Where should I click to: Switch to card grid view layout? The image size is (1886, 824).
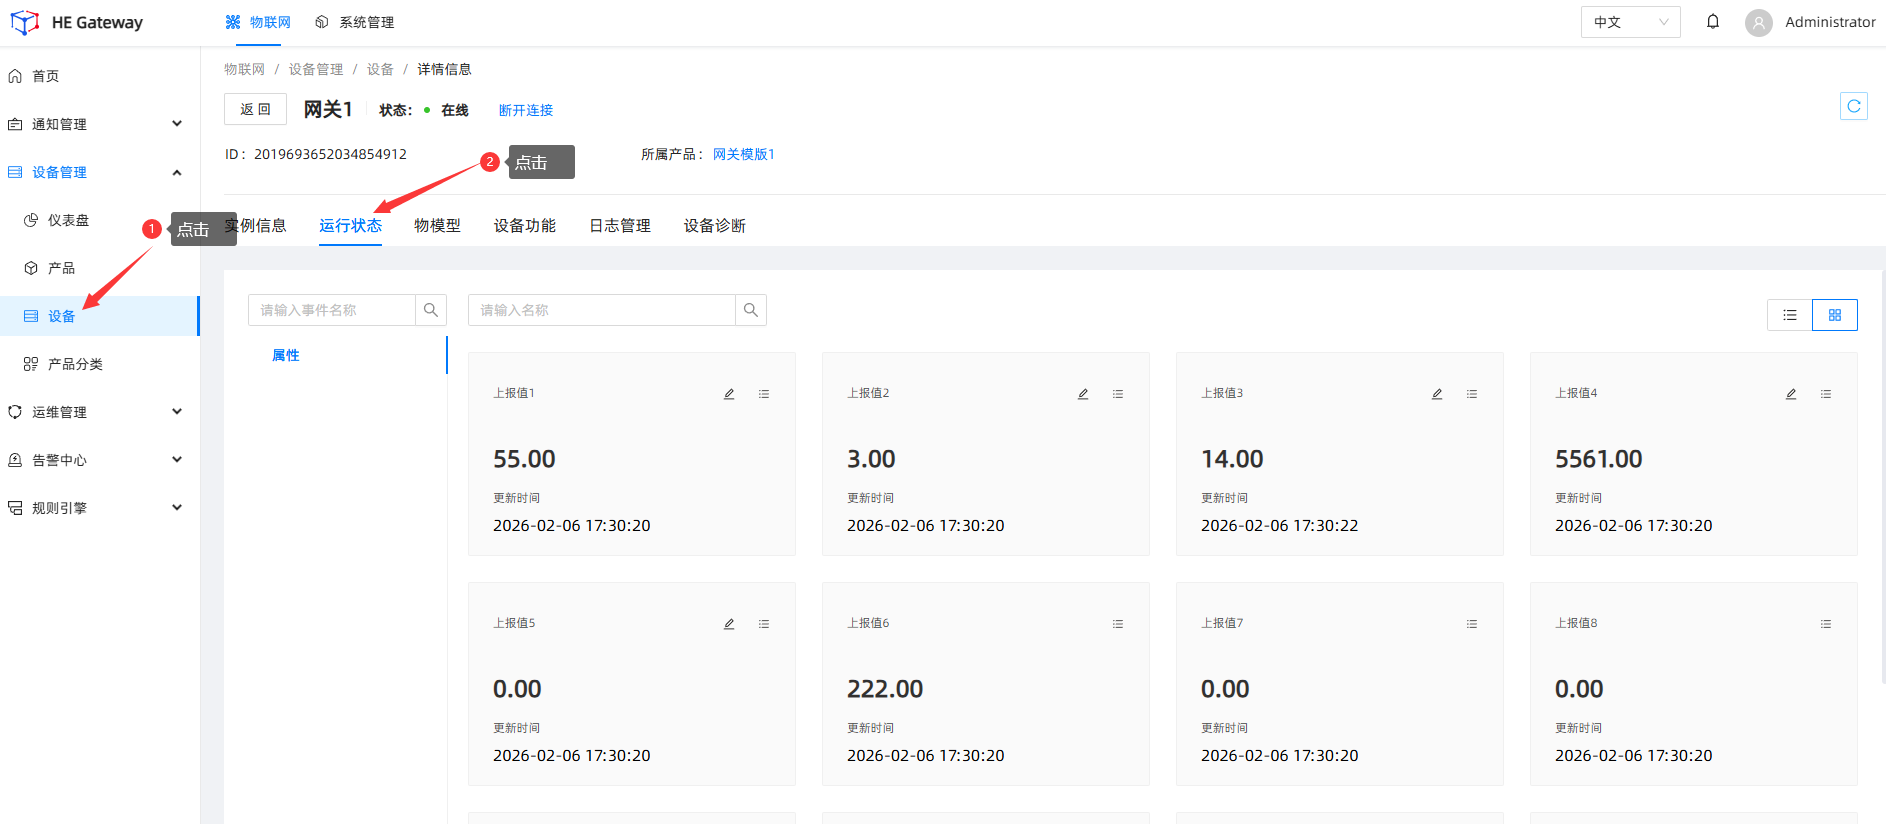pos(1834,315)
